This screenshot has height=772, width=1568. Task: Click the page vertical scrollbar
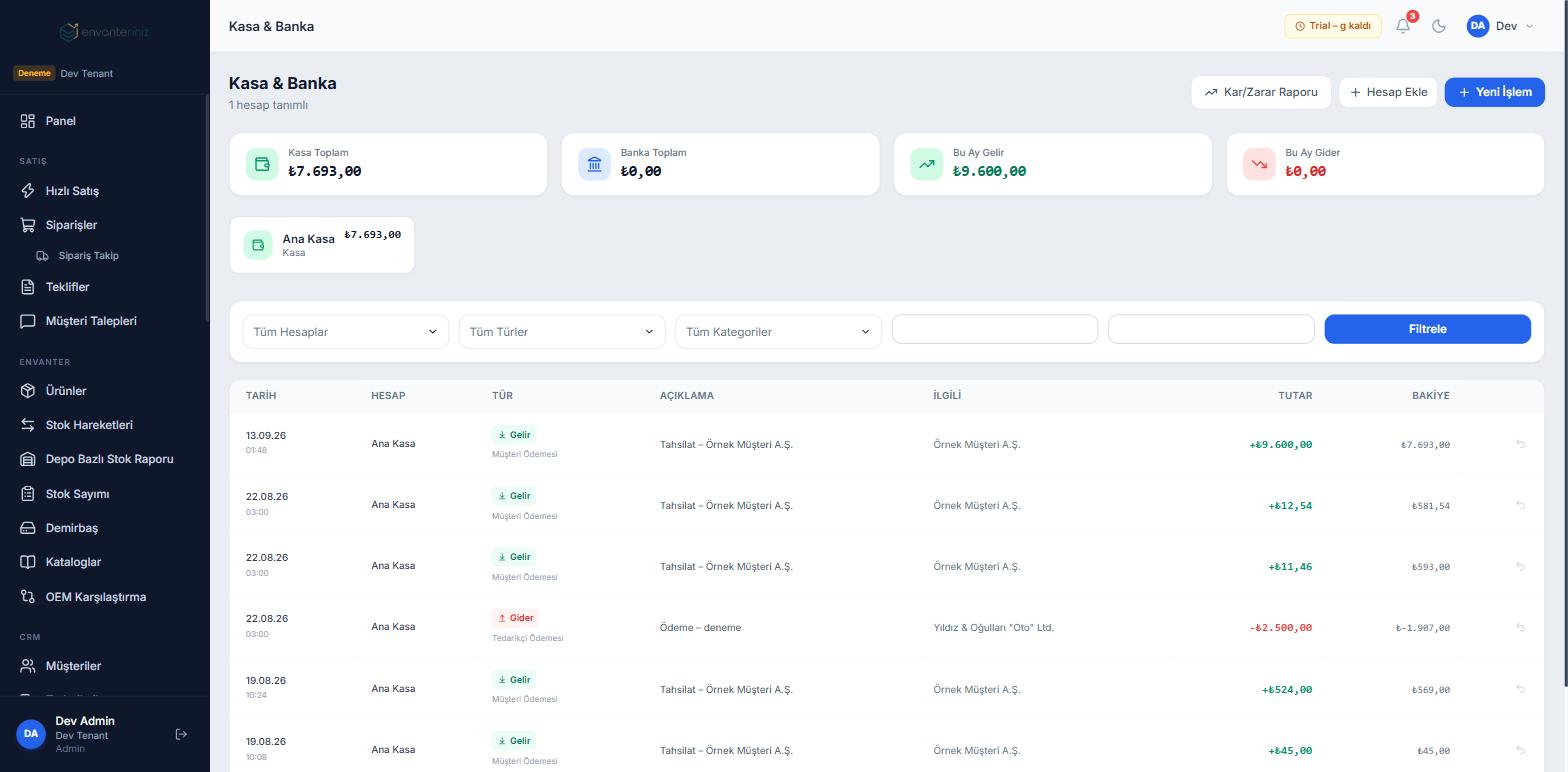point(1565,343)
